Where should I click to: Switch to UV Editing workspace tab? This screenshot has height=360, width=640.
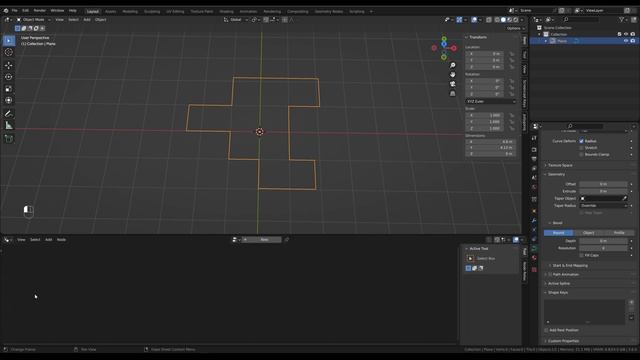[175, 11]
